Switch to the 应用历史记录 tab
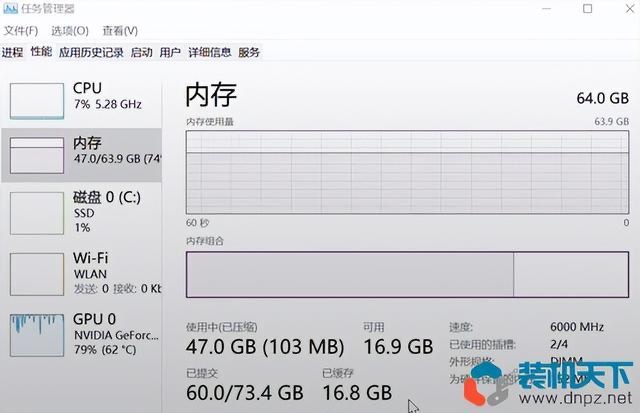This screenshot has width=640, height=413. pyautogui.click(x=91, y=52)
